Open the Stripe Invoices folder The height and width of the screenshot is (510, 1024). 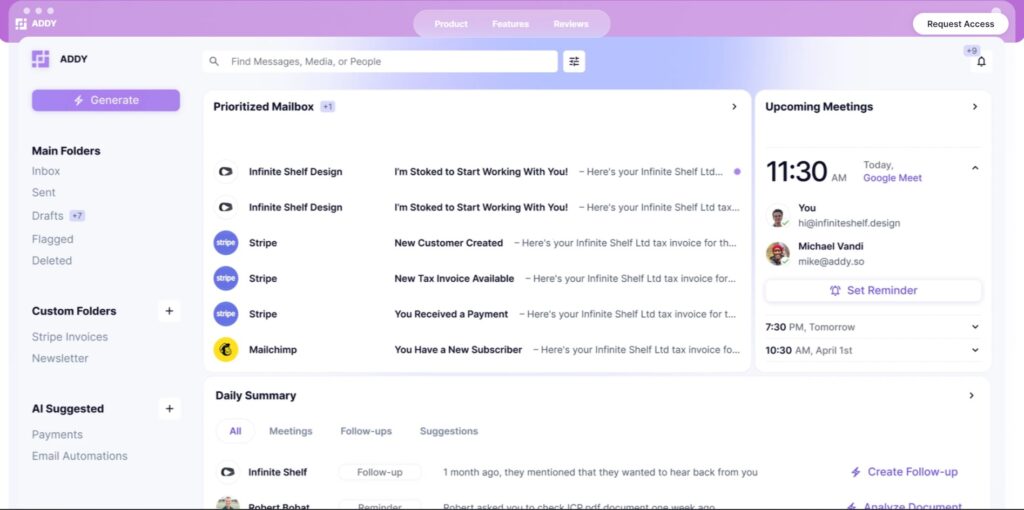click(70, 337)
